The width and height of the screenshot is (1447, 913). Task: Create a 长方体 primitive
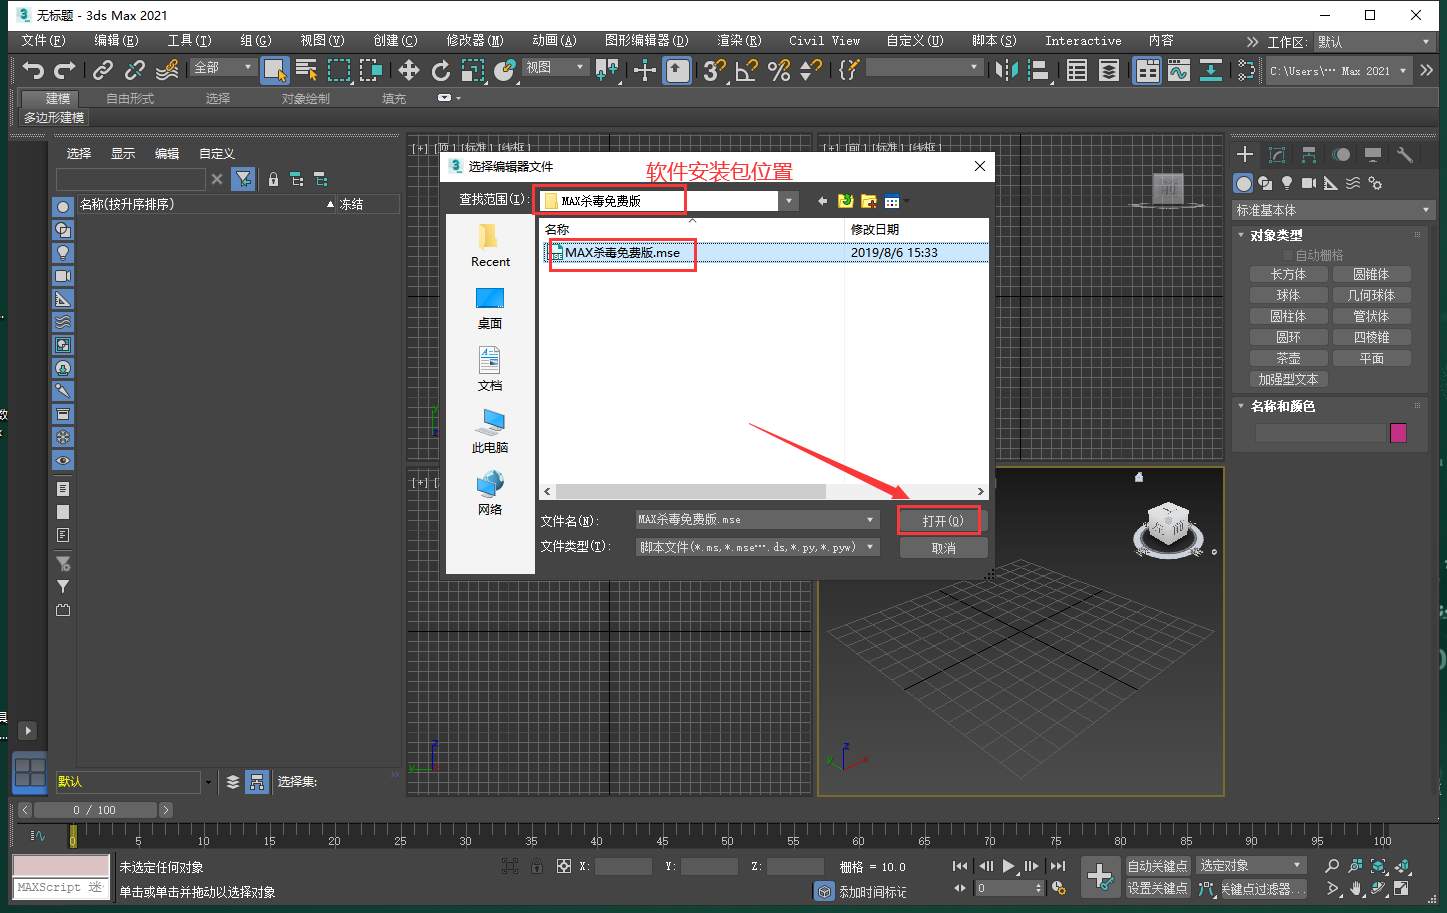(x=1288, y=274)
